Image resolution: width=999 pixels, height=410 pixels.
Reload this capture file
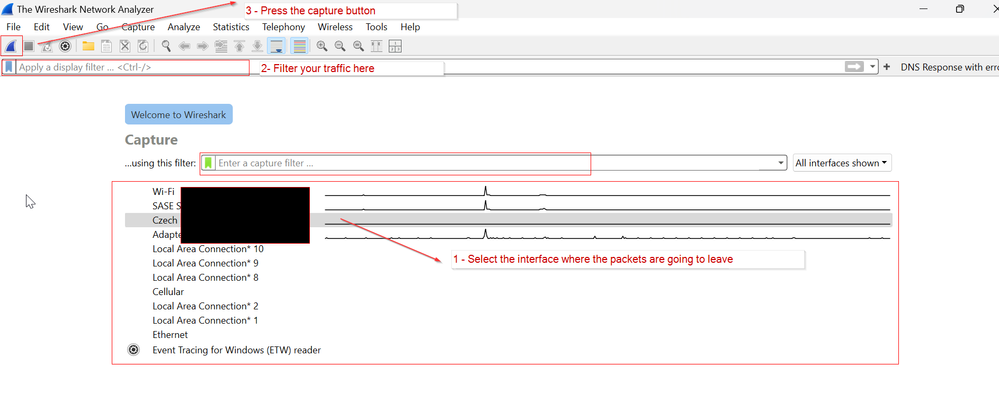click(x=143, y=46)
